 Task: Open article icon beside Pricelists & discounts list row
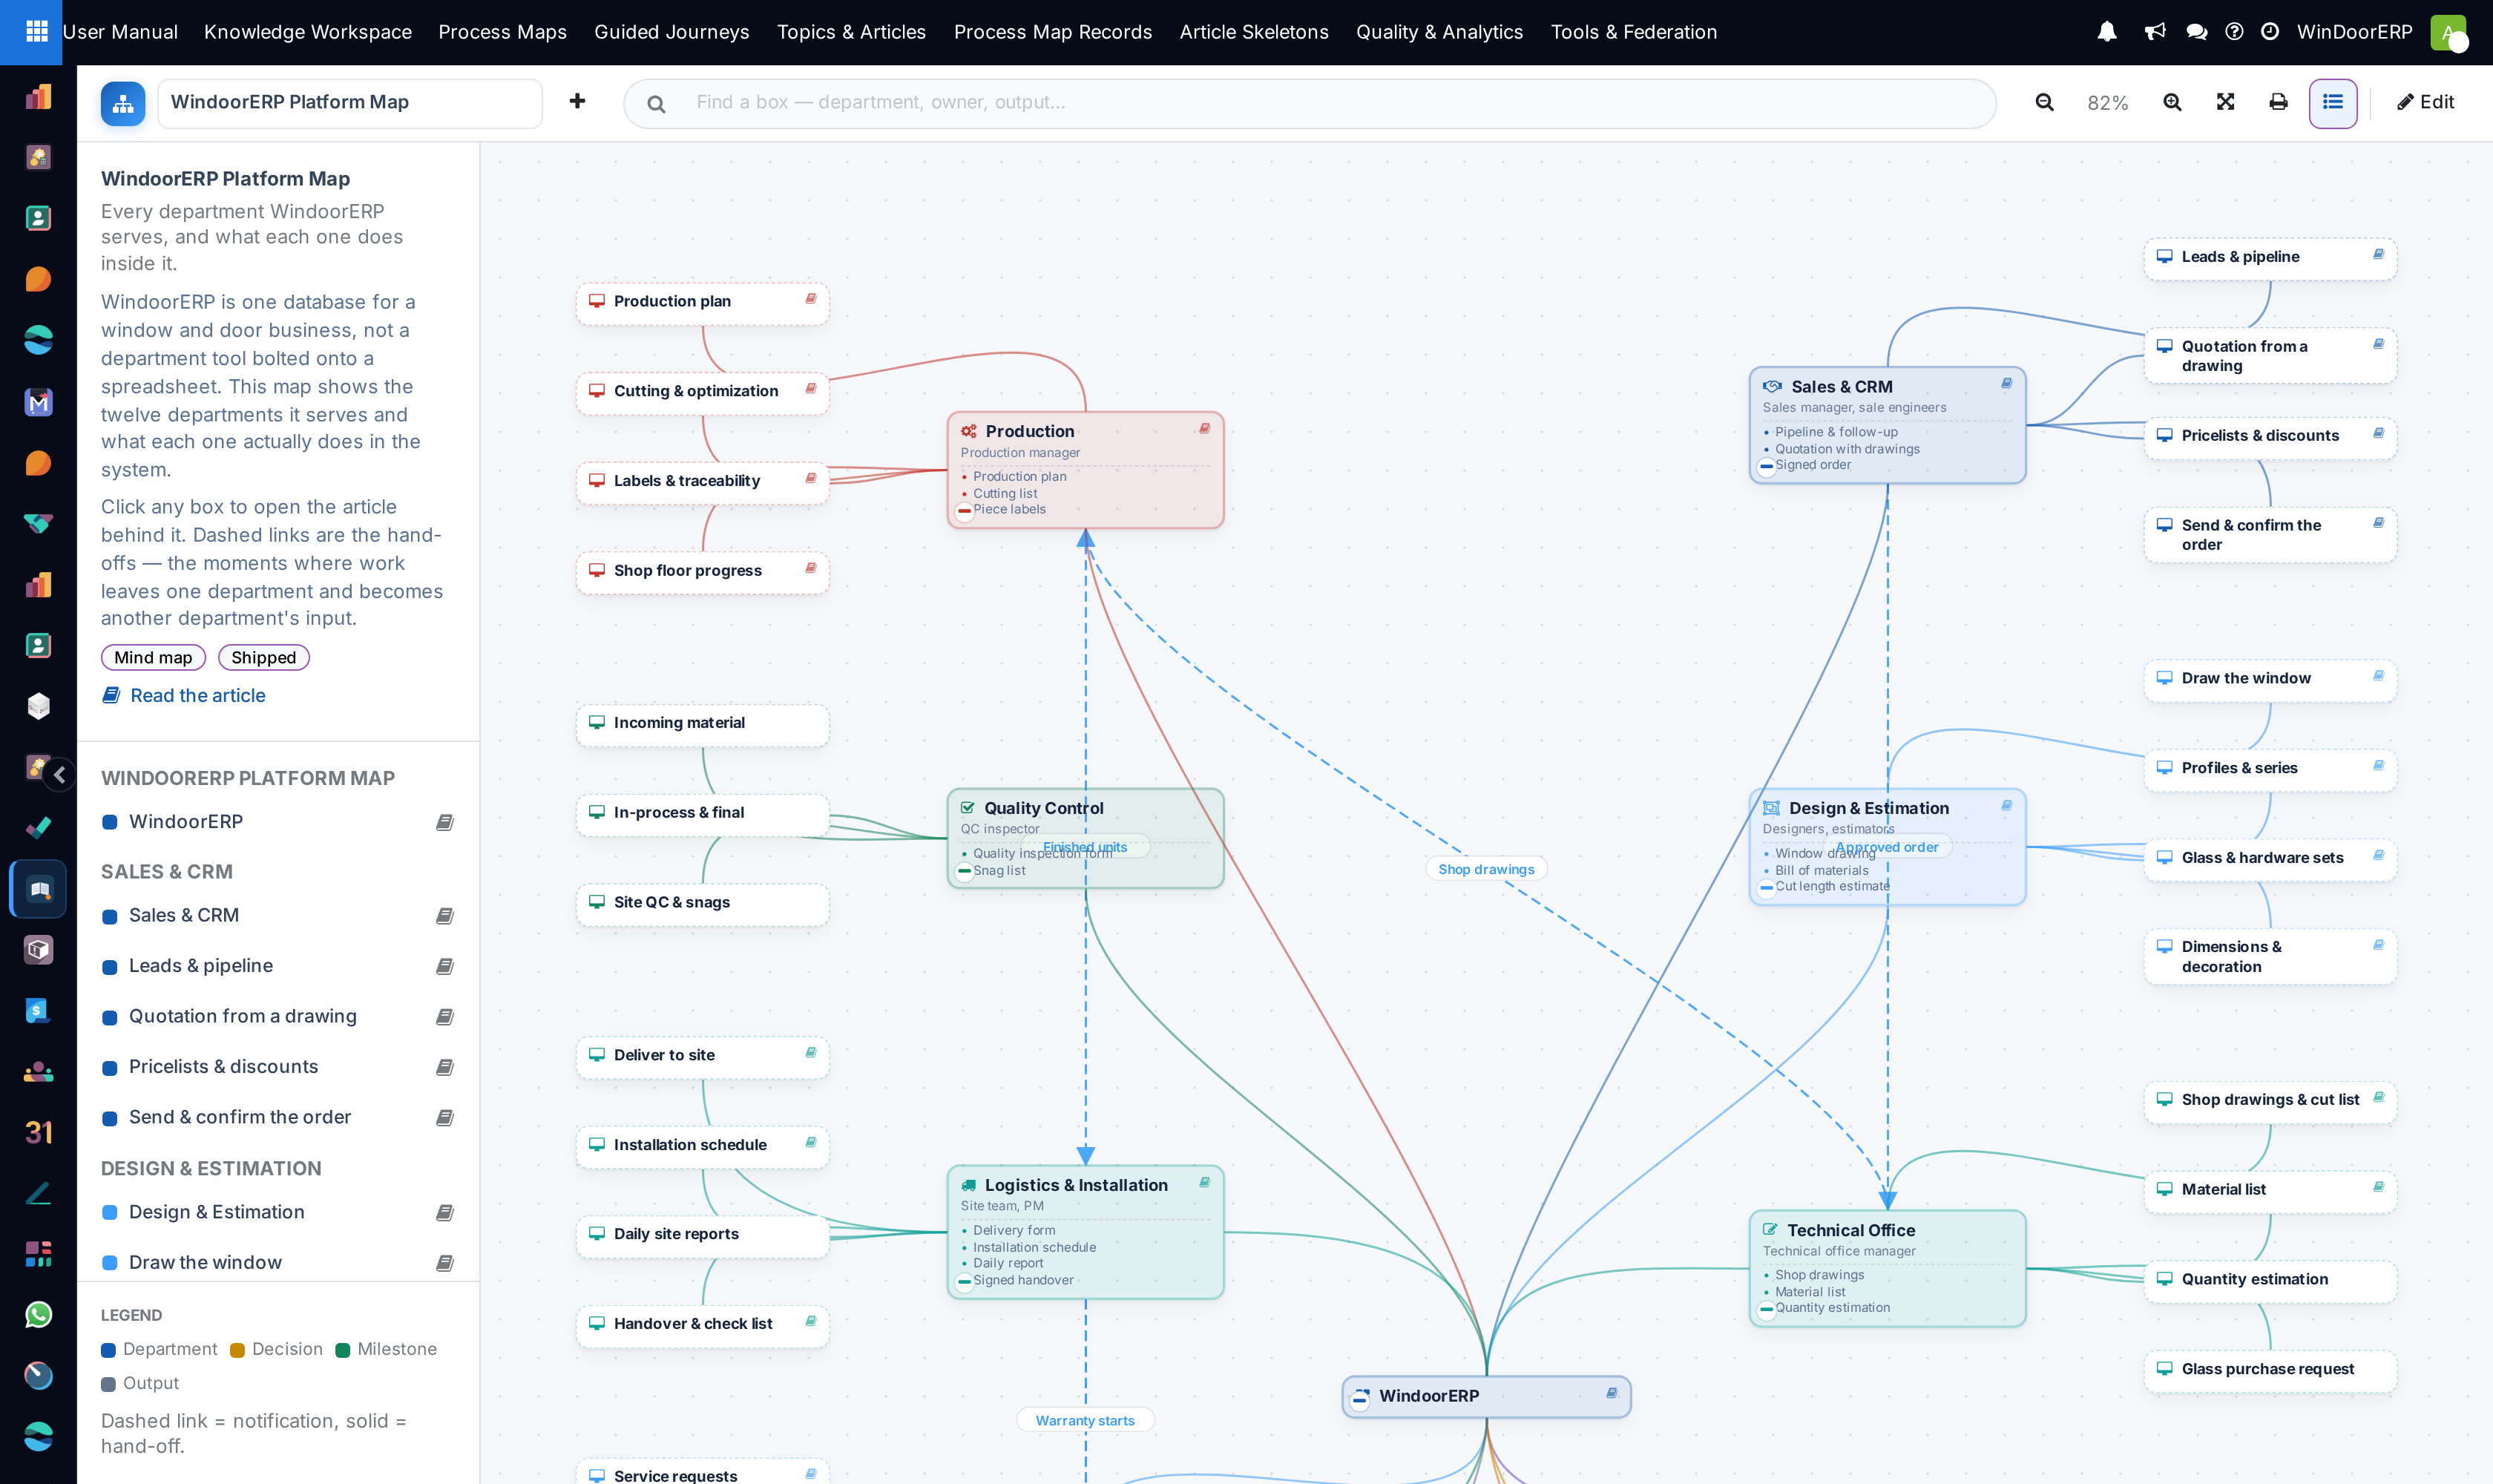445,1067
